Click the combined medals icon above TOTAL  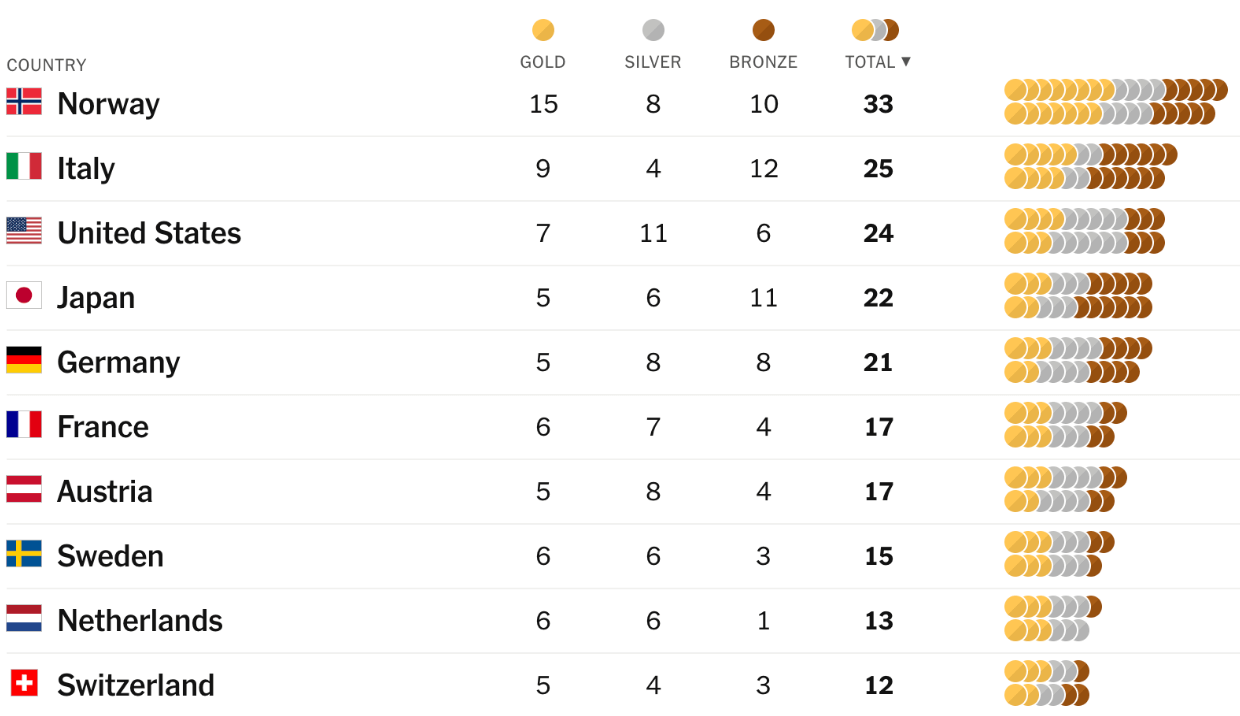pyautogui.click(x=875, y=30)
